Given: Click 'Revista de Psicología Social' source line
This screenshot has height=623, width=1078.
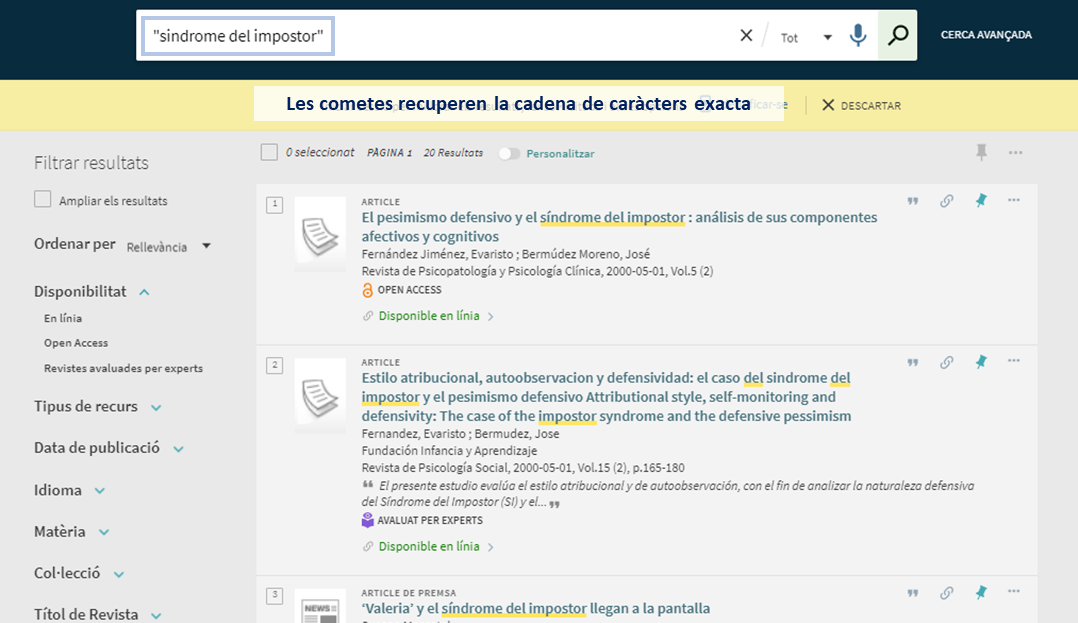Looking at the screenshot, I should (523, 468).
